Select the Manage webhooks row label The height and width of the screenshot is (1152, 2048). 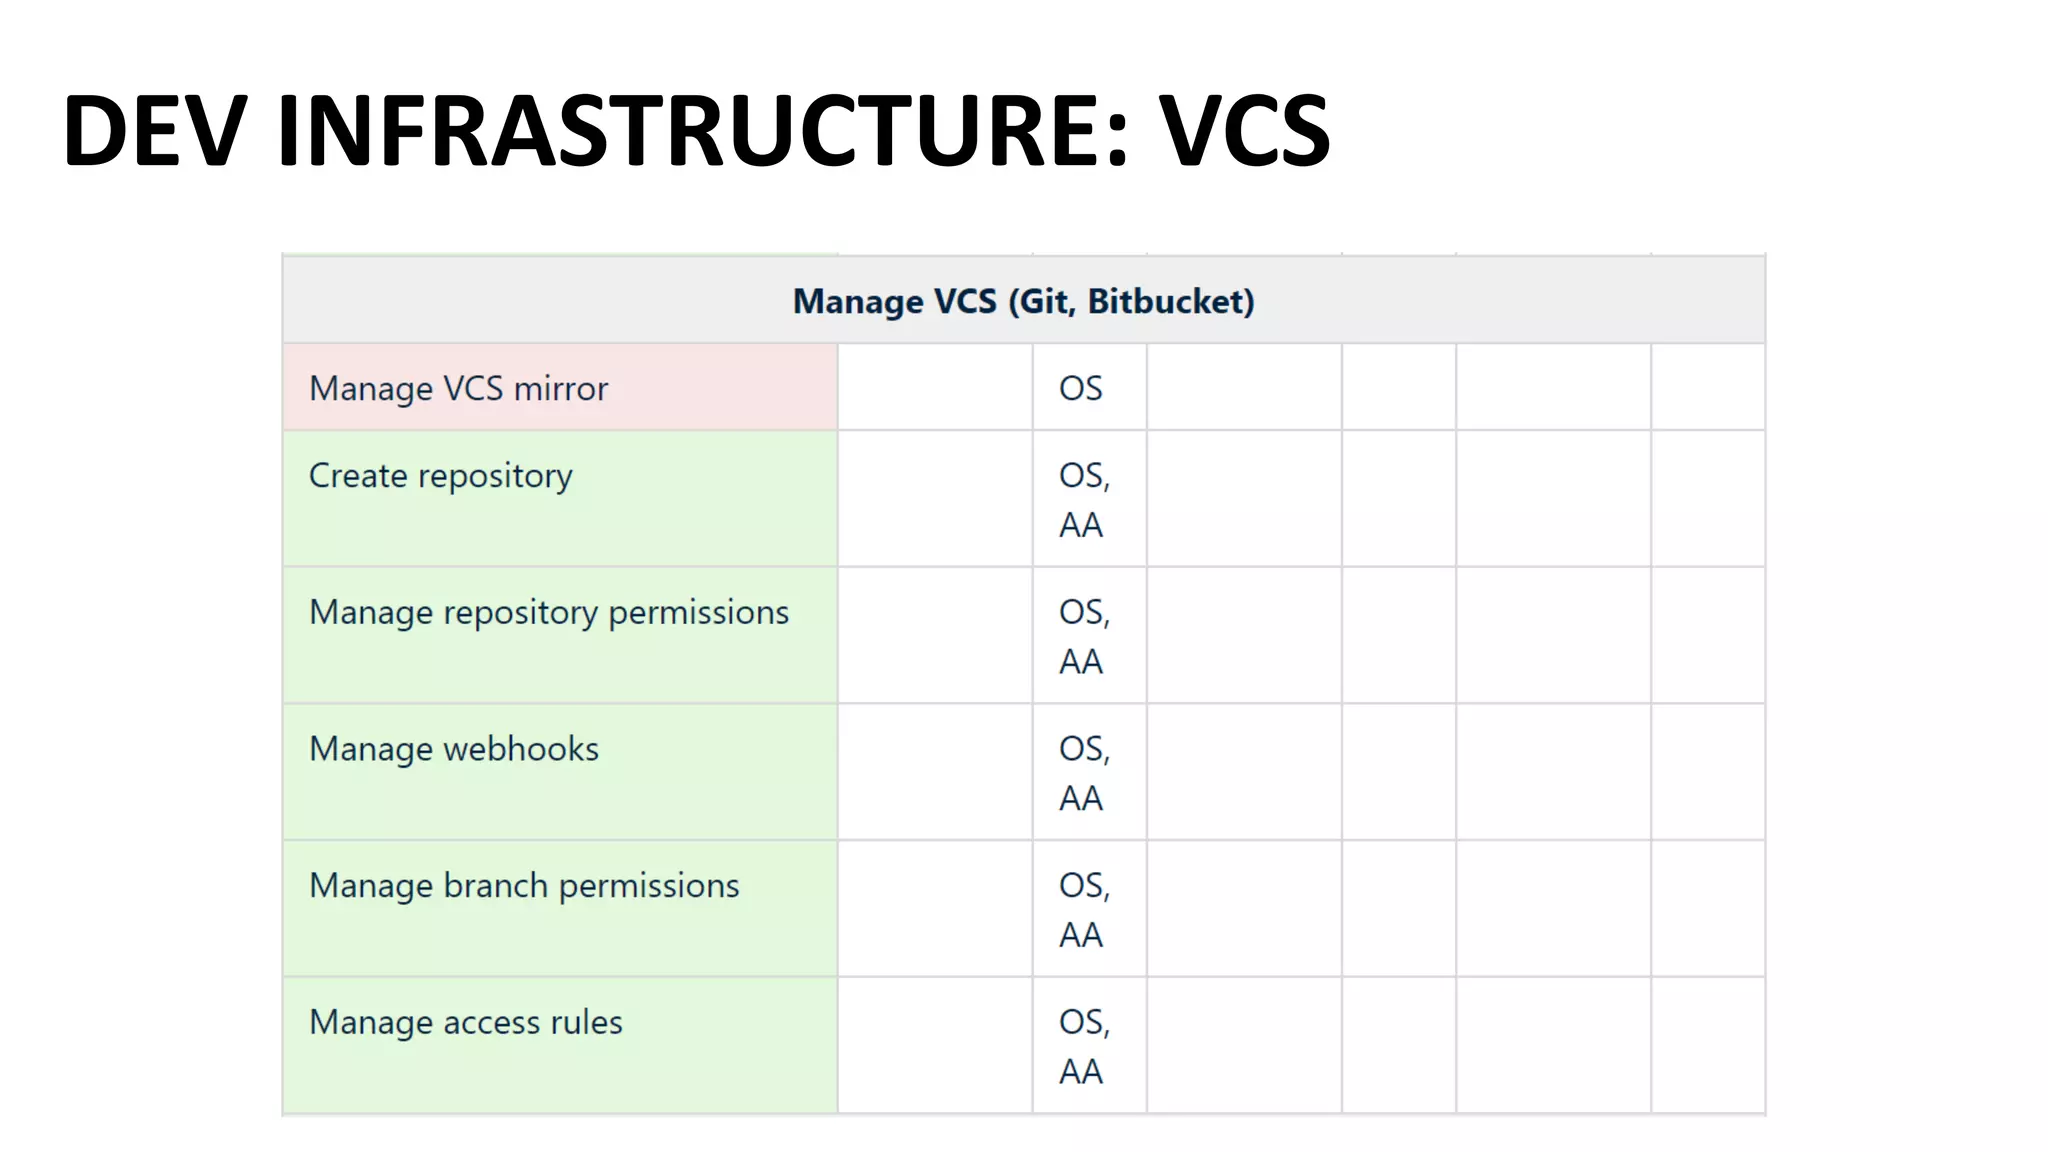[x=453, y=749]
